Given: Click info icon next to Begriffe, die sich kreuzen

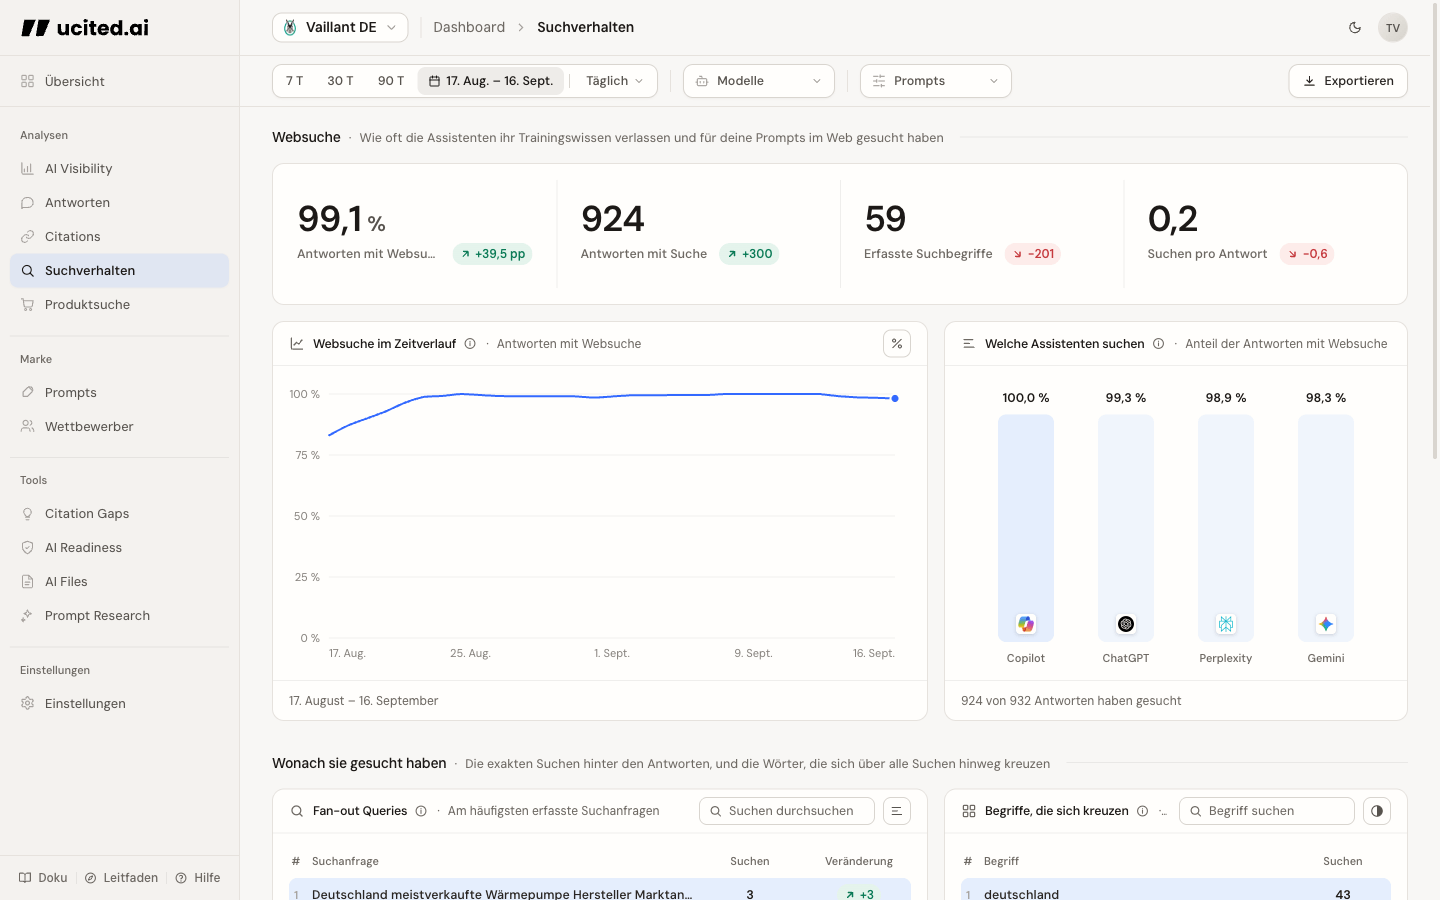Looking at the screenshot, I should 1142,811.
